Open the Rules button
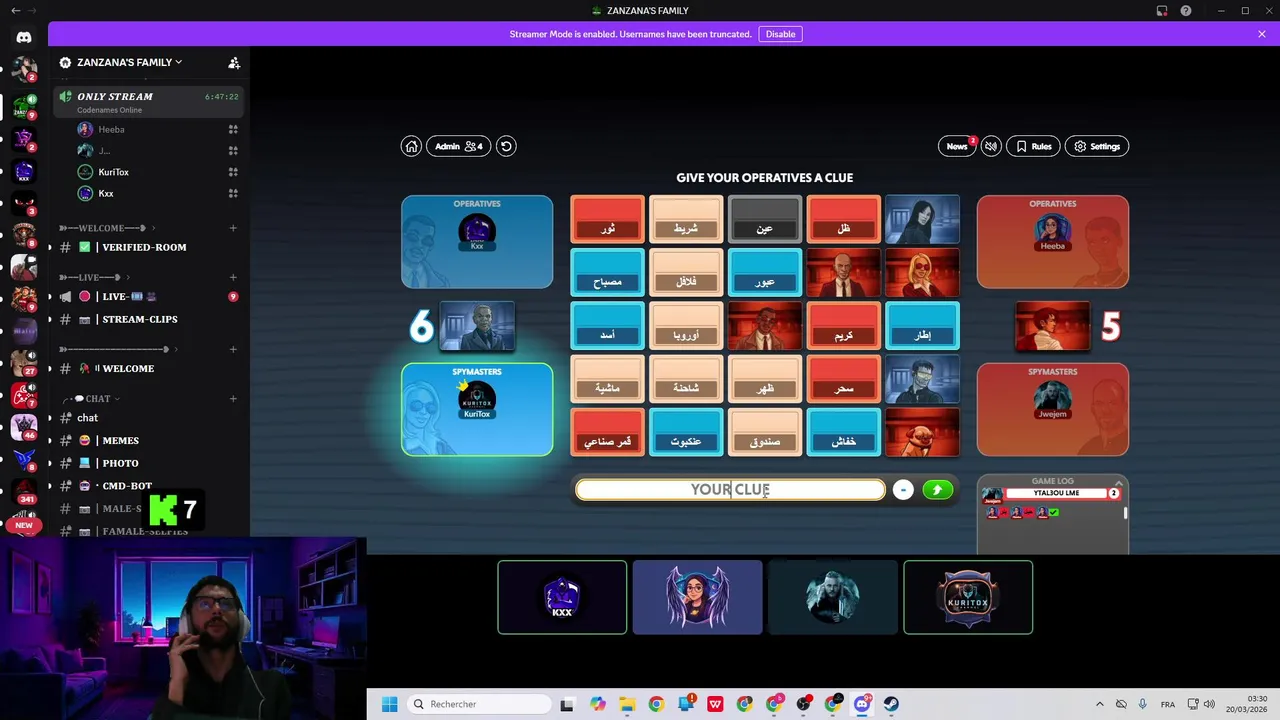The width and height of the screenshot is (1280, 720). [1033, 146]
